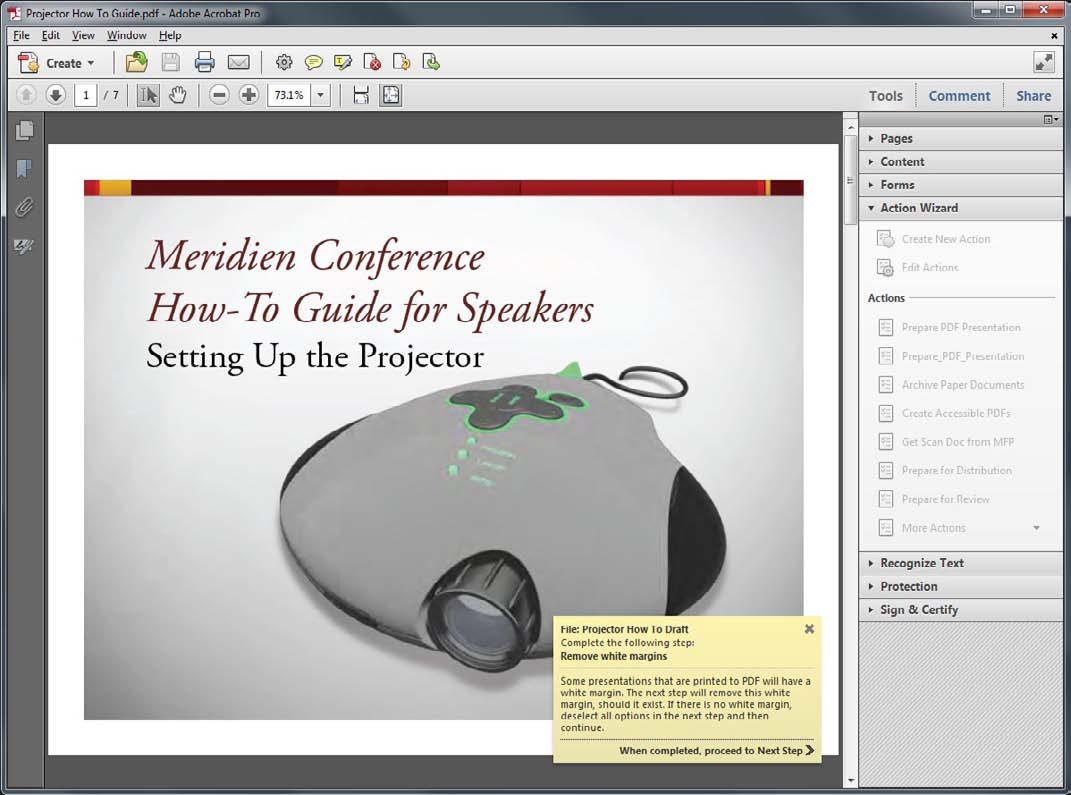Image resolution: width=1071 pixels, height=795 pixels.
Task: Click the current page number field
Action: coord(85,95)
